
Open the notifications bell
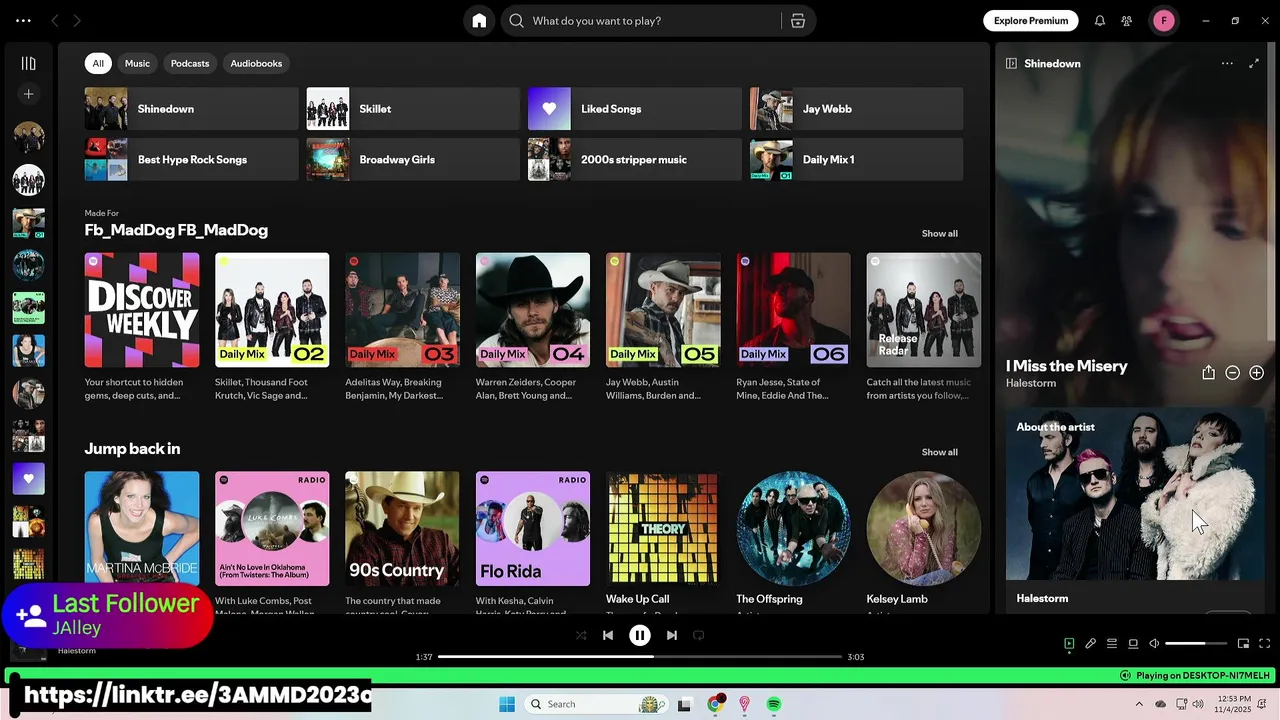tap(1100, 21)
